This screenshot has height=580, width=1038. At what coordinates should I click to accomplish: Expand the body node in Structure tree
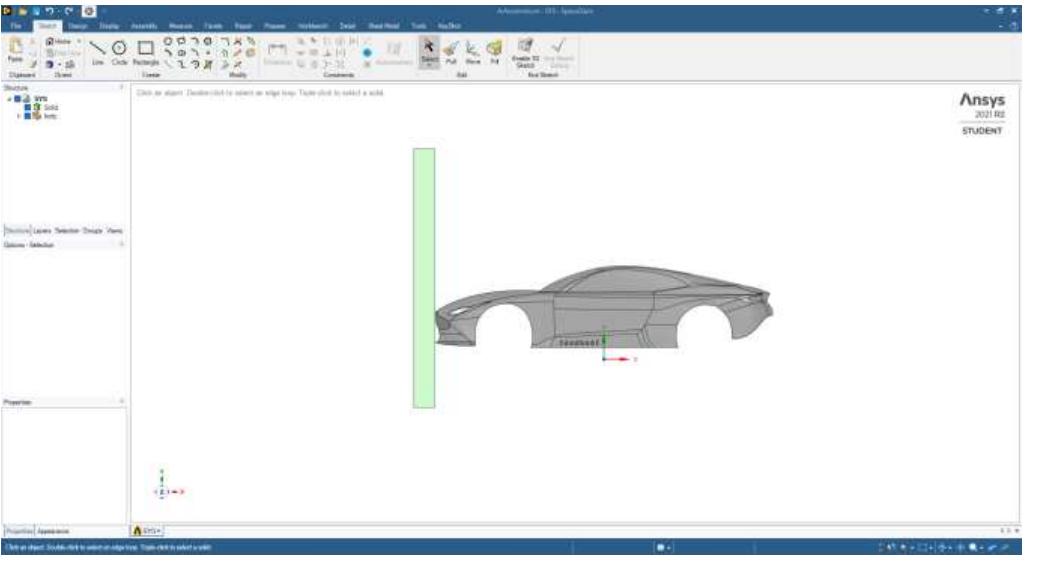[x=16, y=115]
